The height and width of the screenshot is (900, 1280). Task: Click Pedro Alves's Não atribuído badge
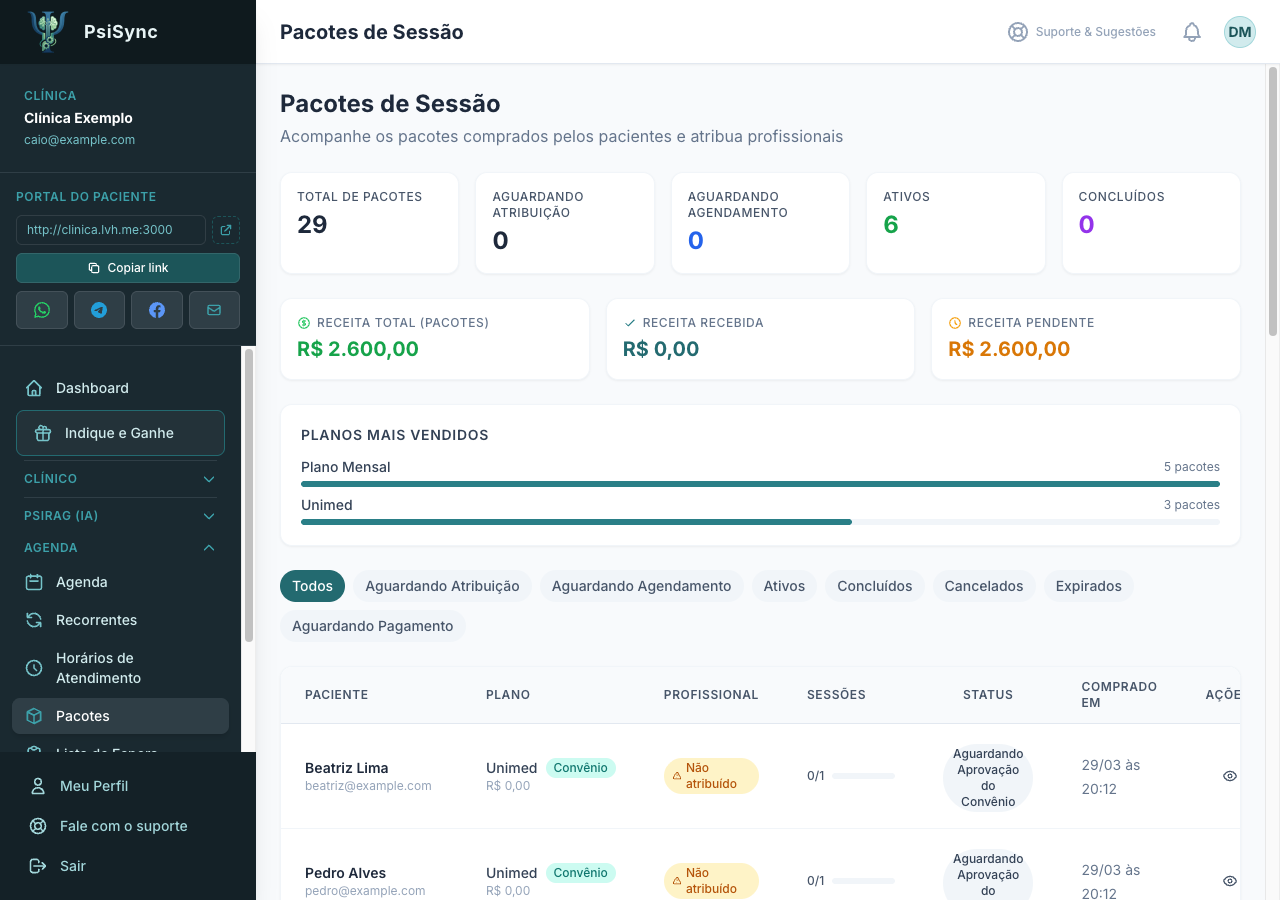click(x=711, y=881)
